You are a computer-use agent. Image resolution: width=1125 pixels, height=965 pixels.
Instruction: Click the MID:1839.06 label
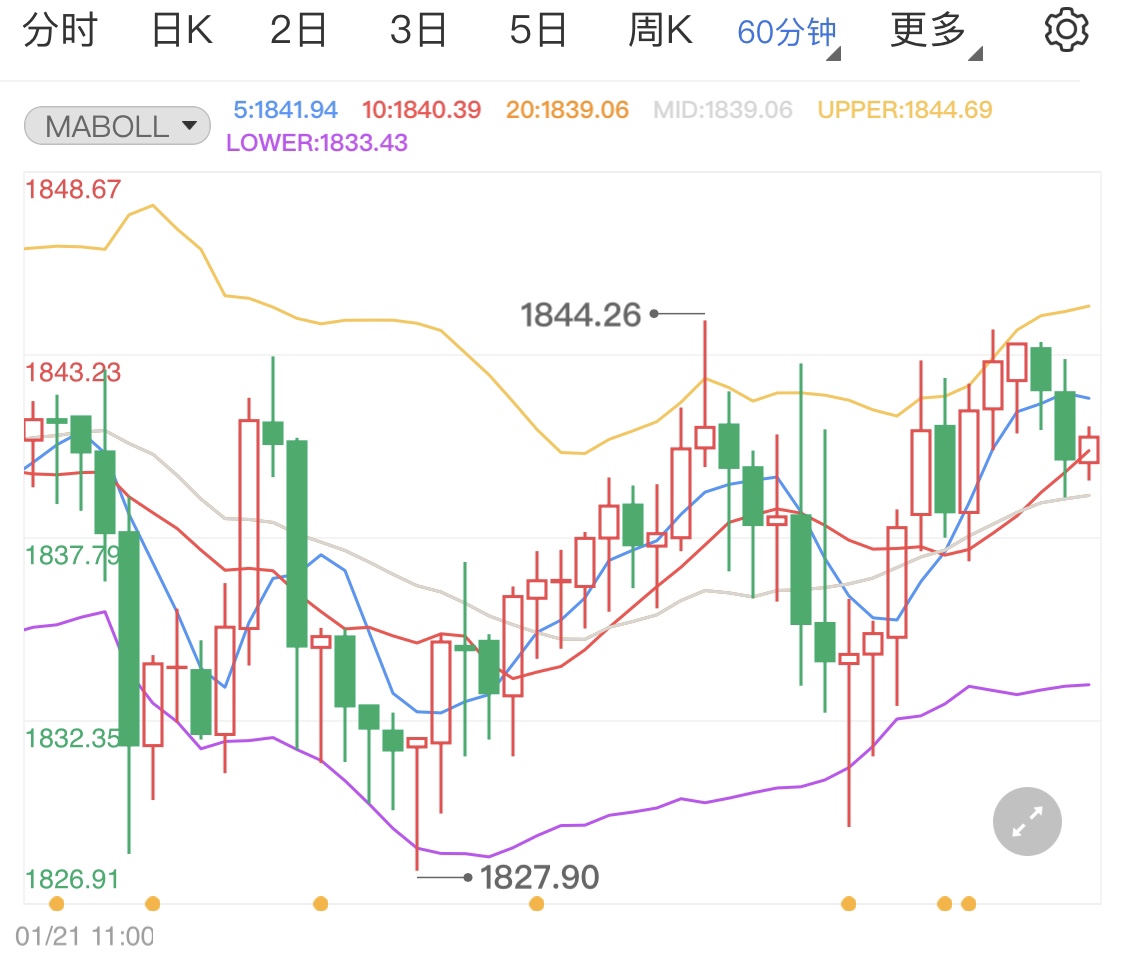tap(722, 110)
